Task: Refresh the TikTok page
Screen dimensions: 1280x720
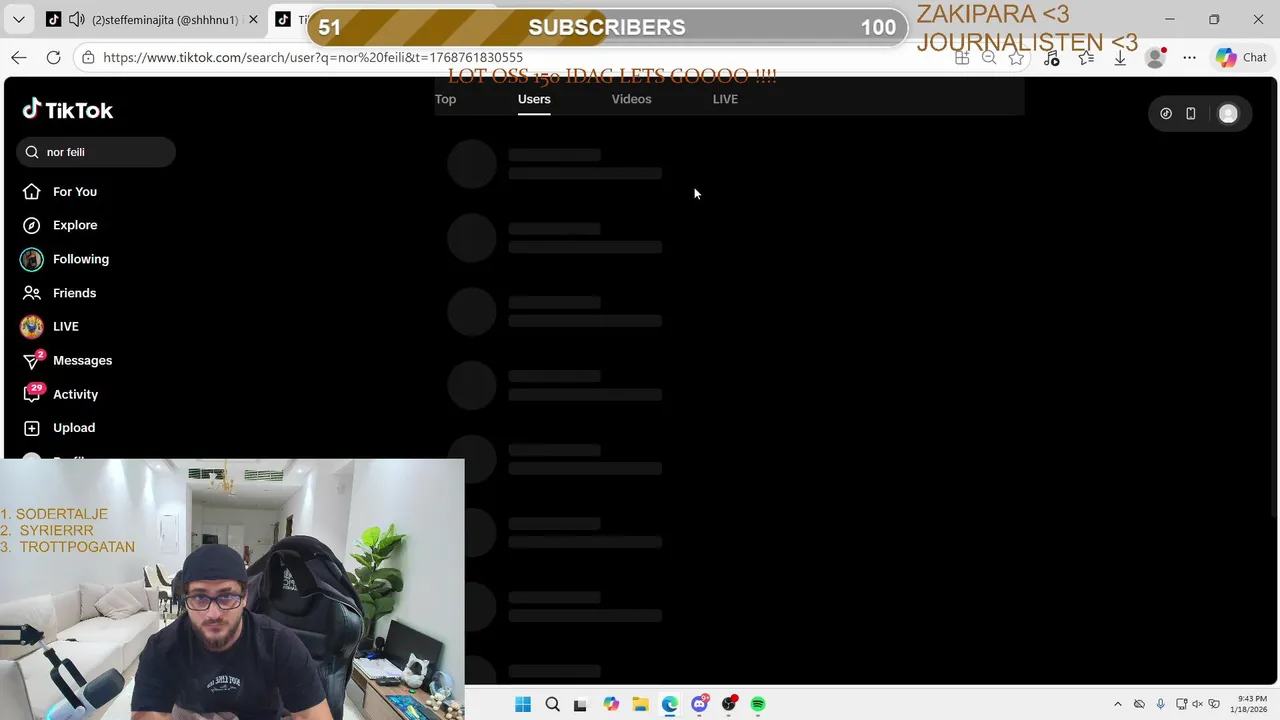Action: point(54,58)
